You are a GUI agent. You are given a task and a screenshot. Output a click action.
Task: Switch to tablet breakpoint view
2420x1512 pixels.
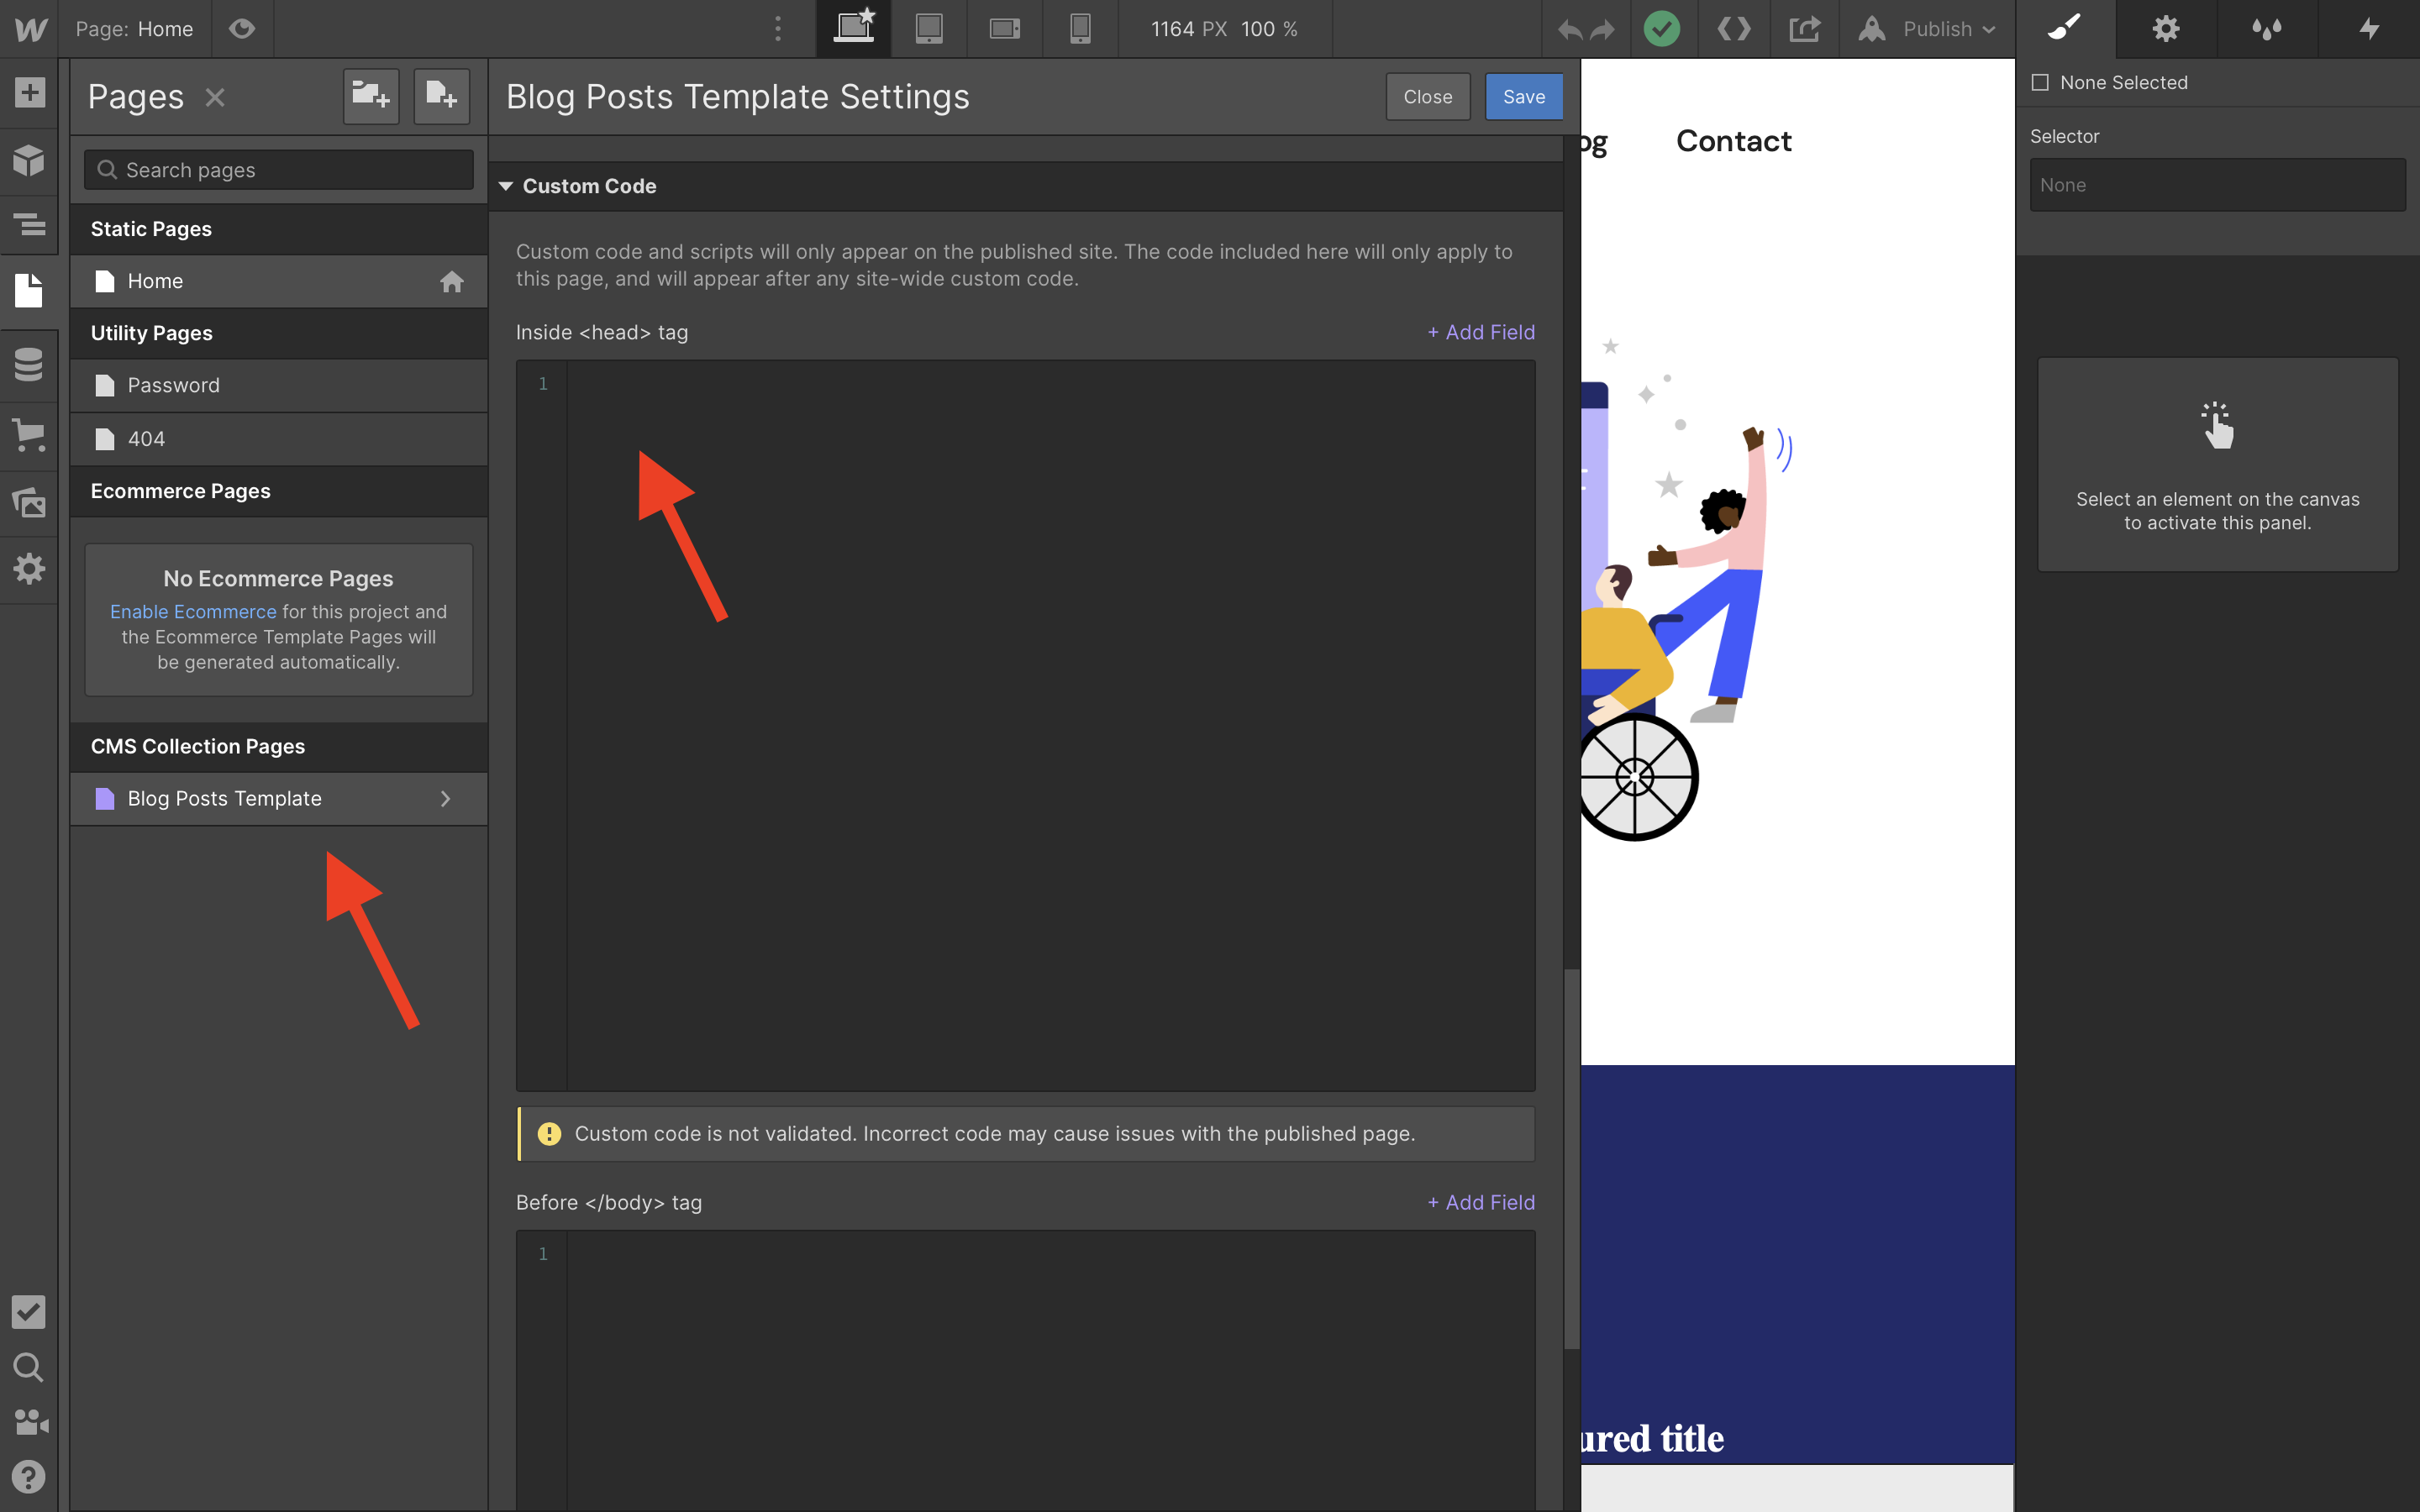point(929,29)
